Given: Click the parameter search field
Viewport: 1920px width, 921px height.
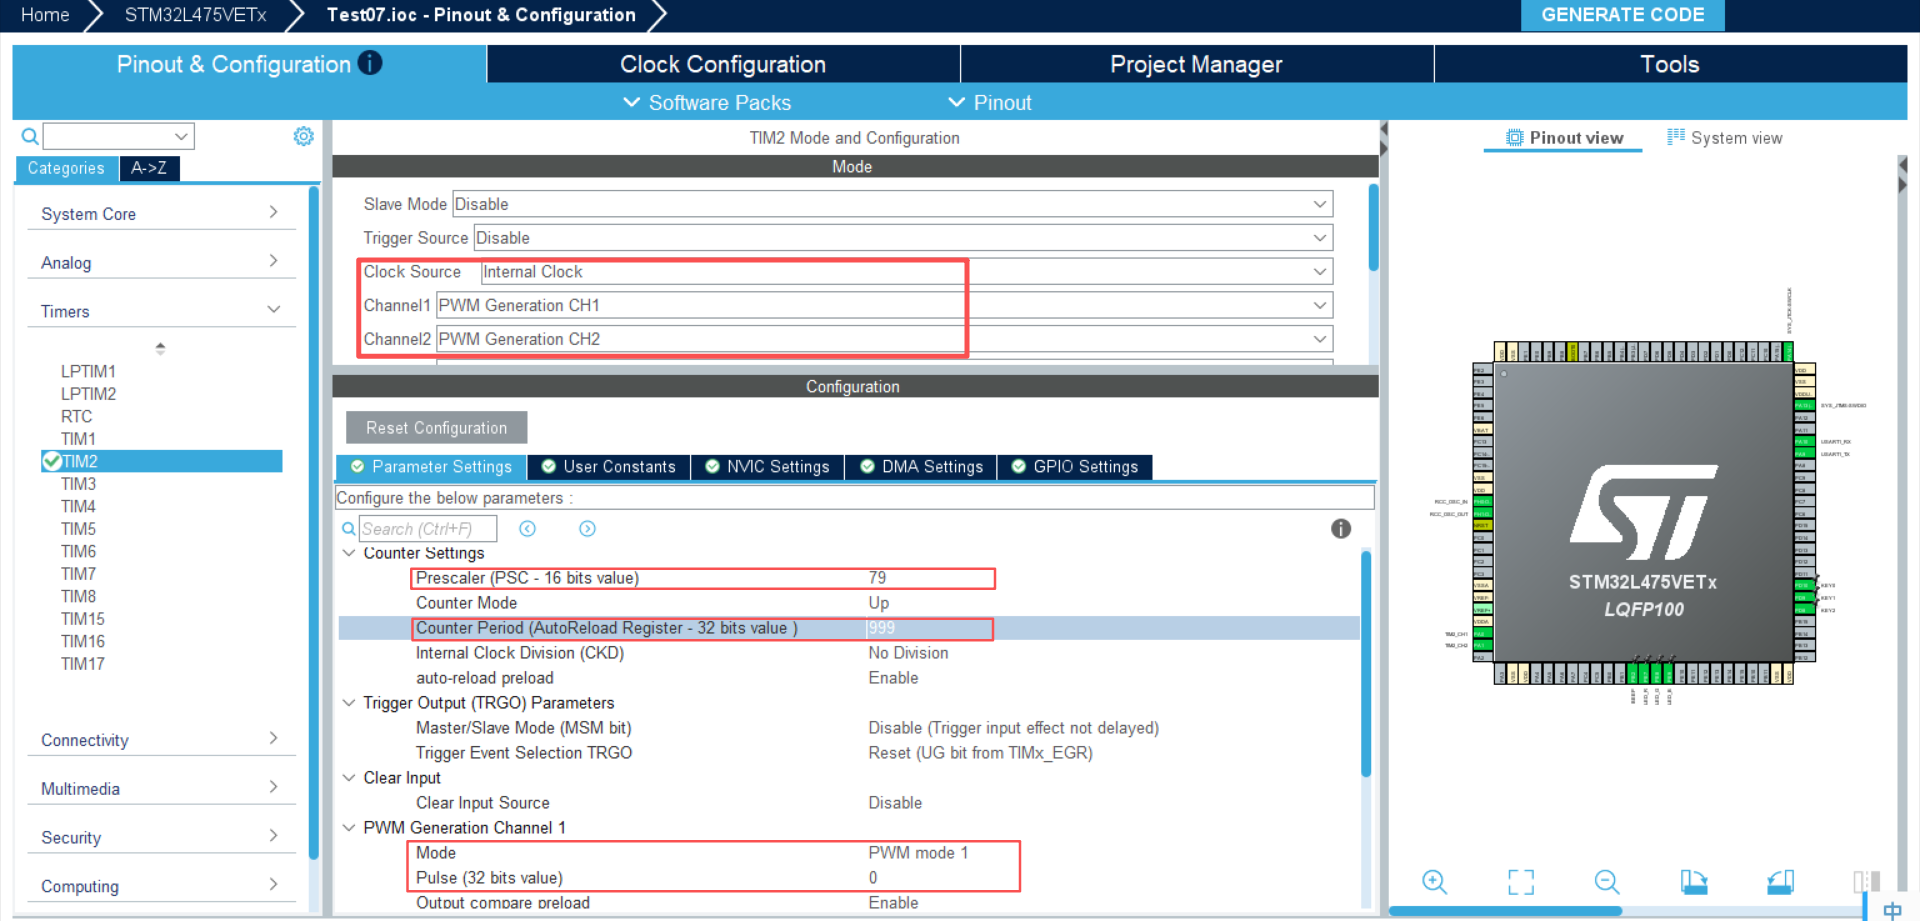Looking at the screenshot, I should coord(427,529).
